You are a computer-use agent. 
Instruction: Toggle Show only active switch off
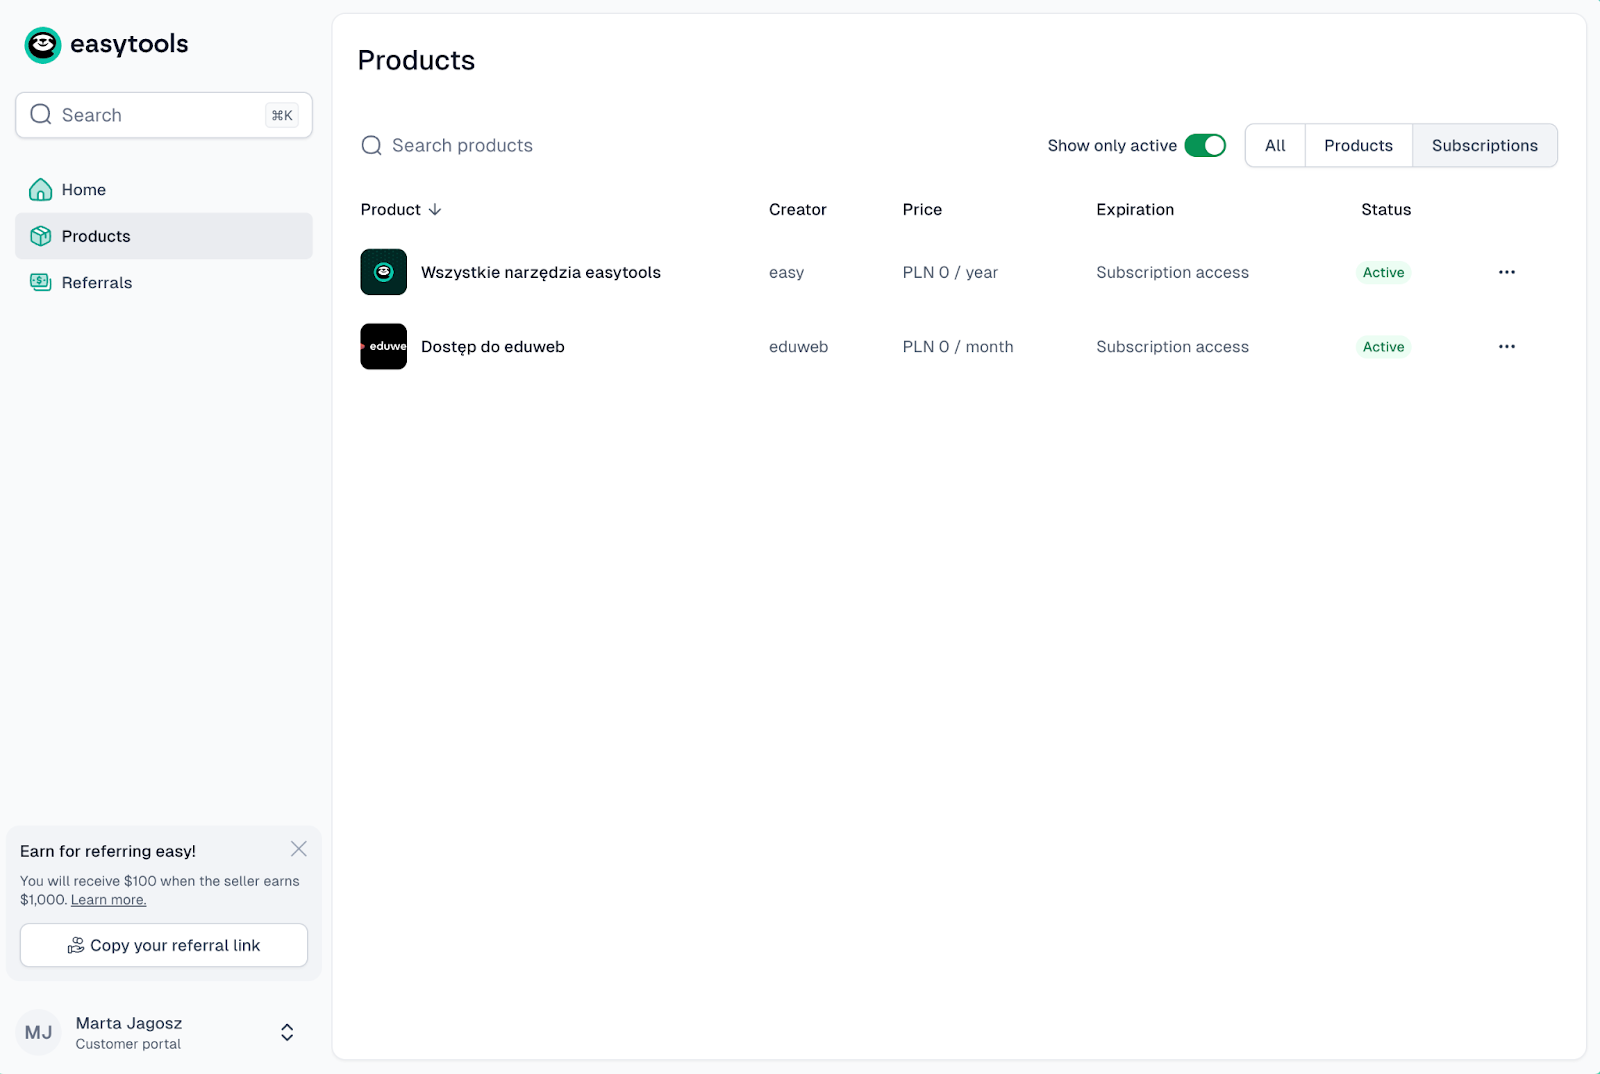pyautogui.click(x=1205, y=146)
